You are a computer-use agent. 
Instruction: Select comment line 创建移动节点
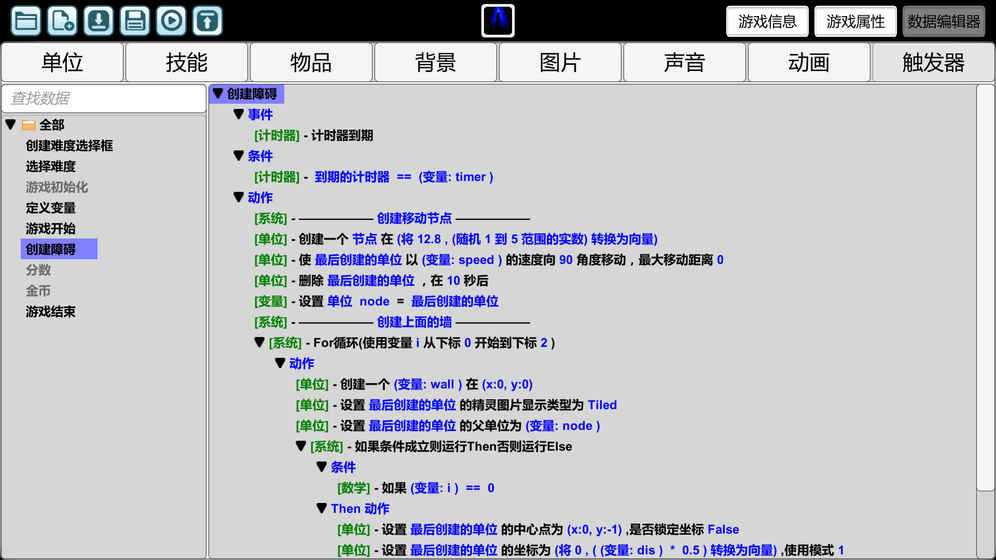coord(392,218)
